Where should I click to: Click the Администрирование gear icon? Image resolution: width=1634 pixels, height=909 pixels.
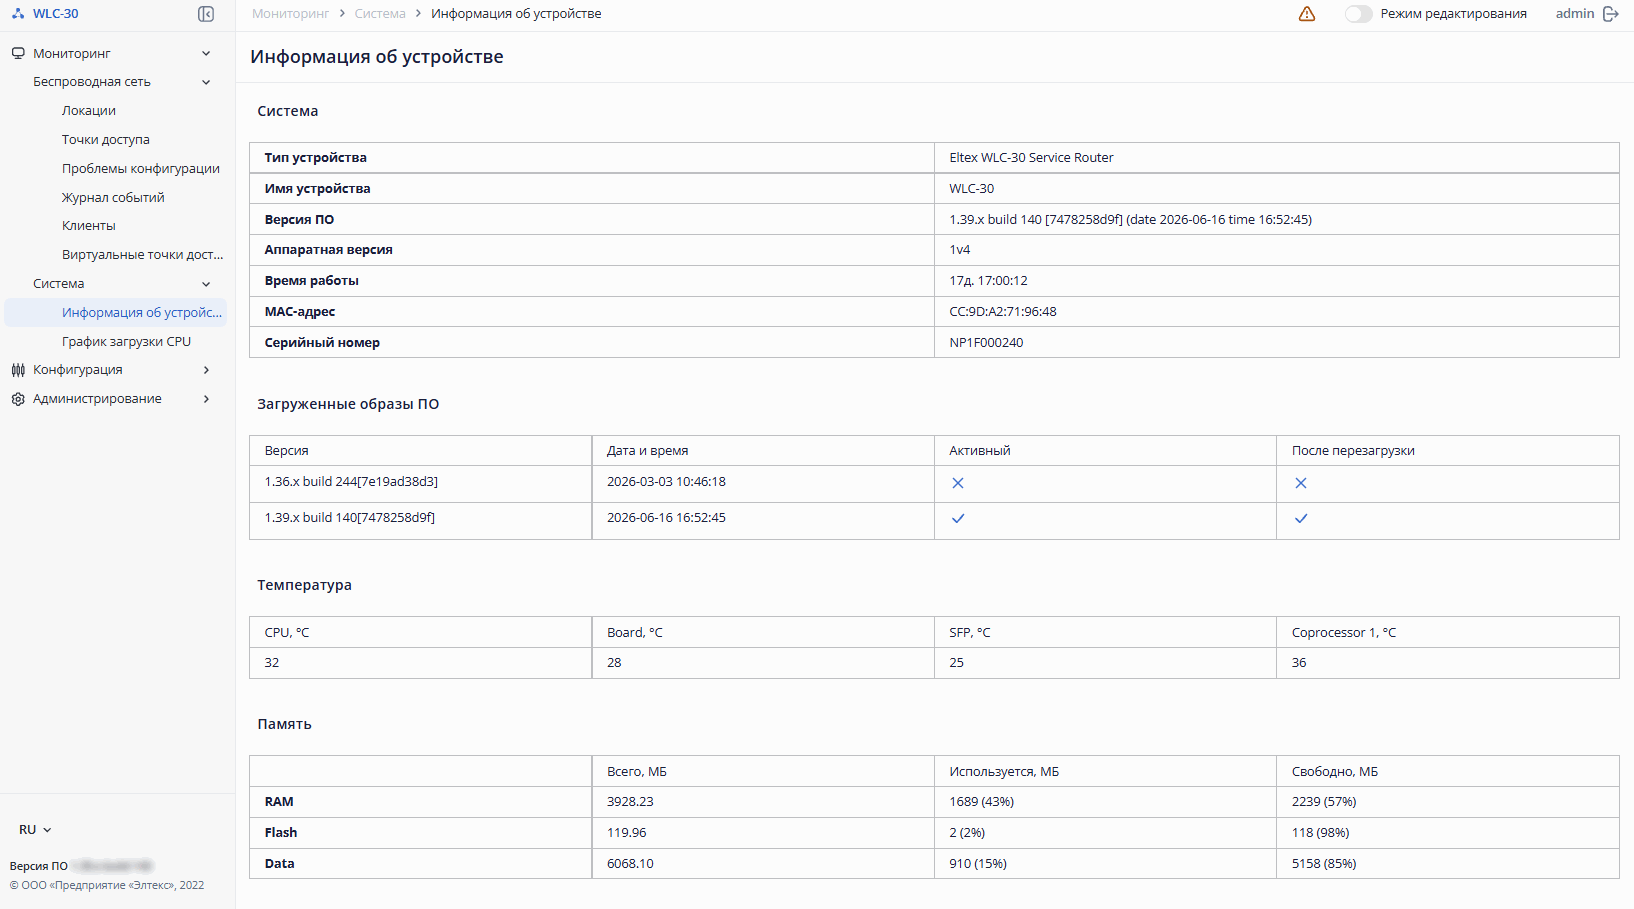pyautogui.click(x=18, y=399)
